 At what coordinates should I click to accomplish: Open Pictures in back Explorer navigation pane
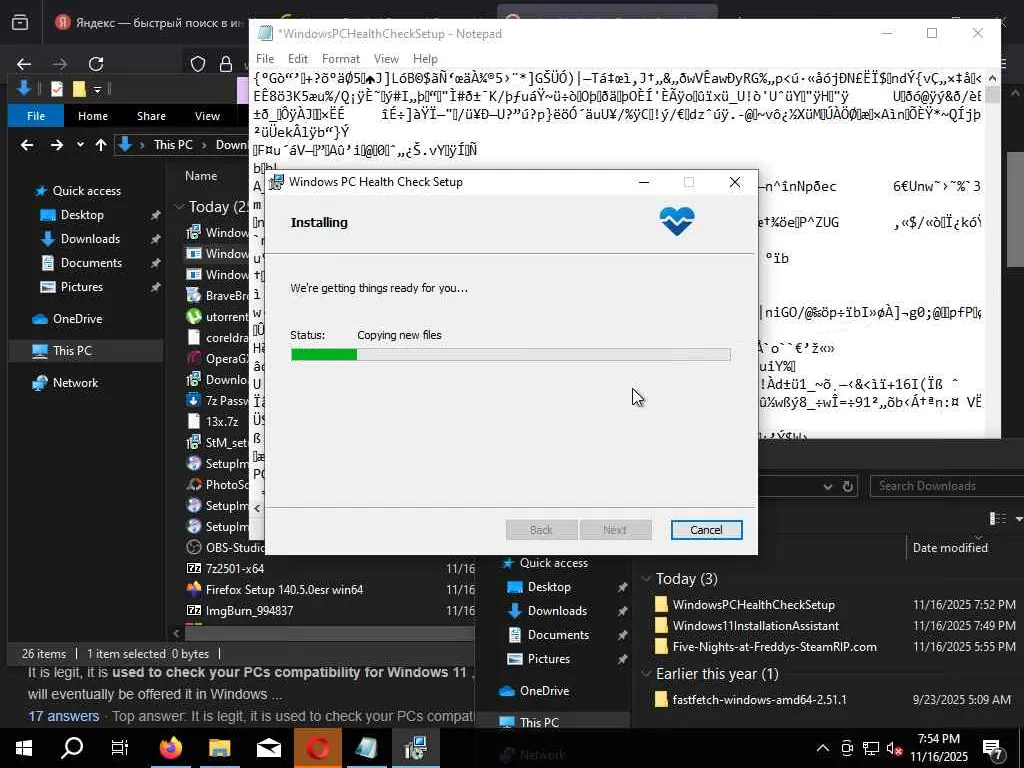(x=548, y=658)
